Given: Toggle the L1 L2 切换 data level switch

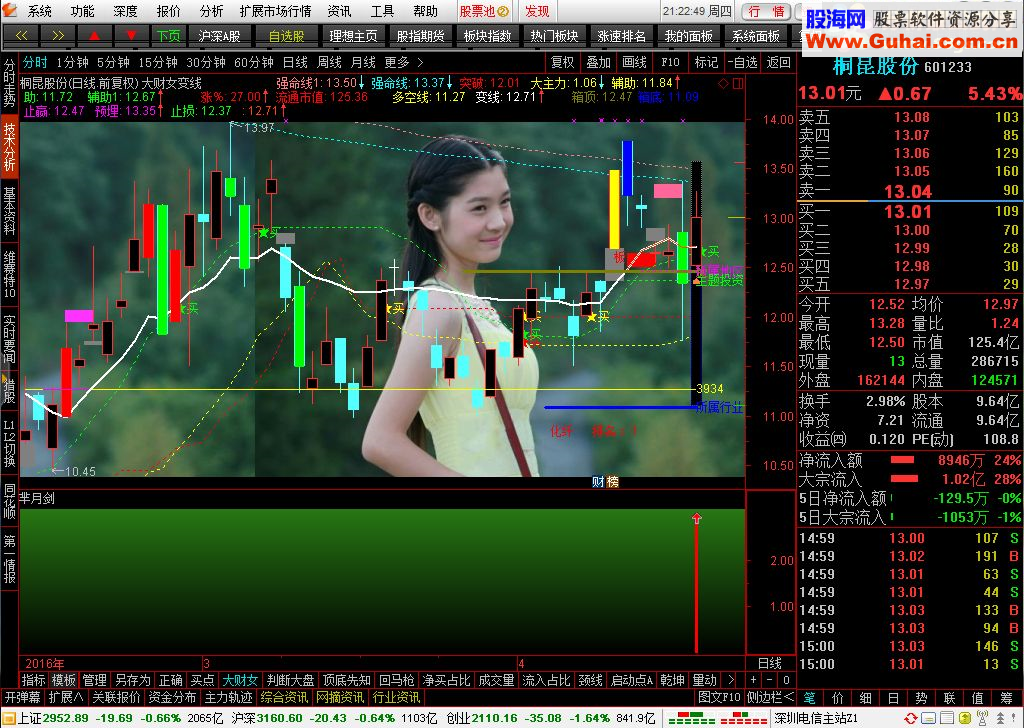Looking at the screenshot, I should point(9,443).
